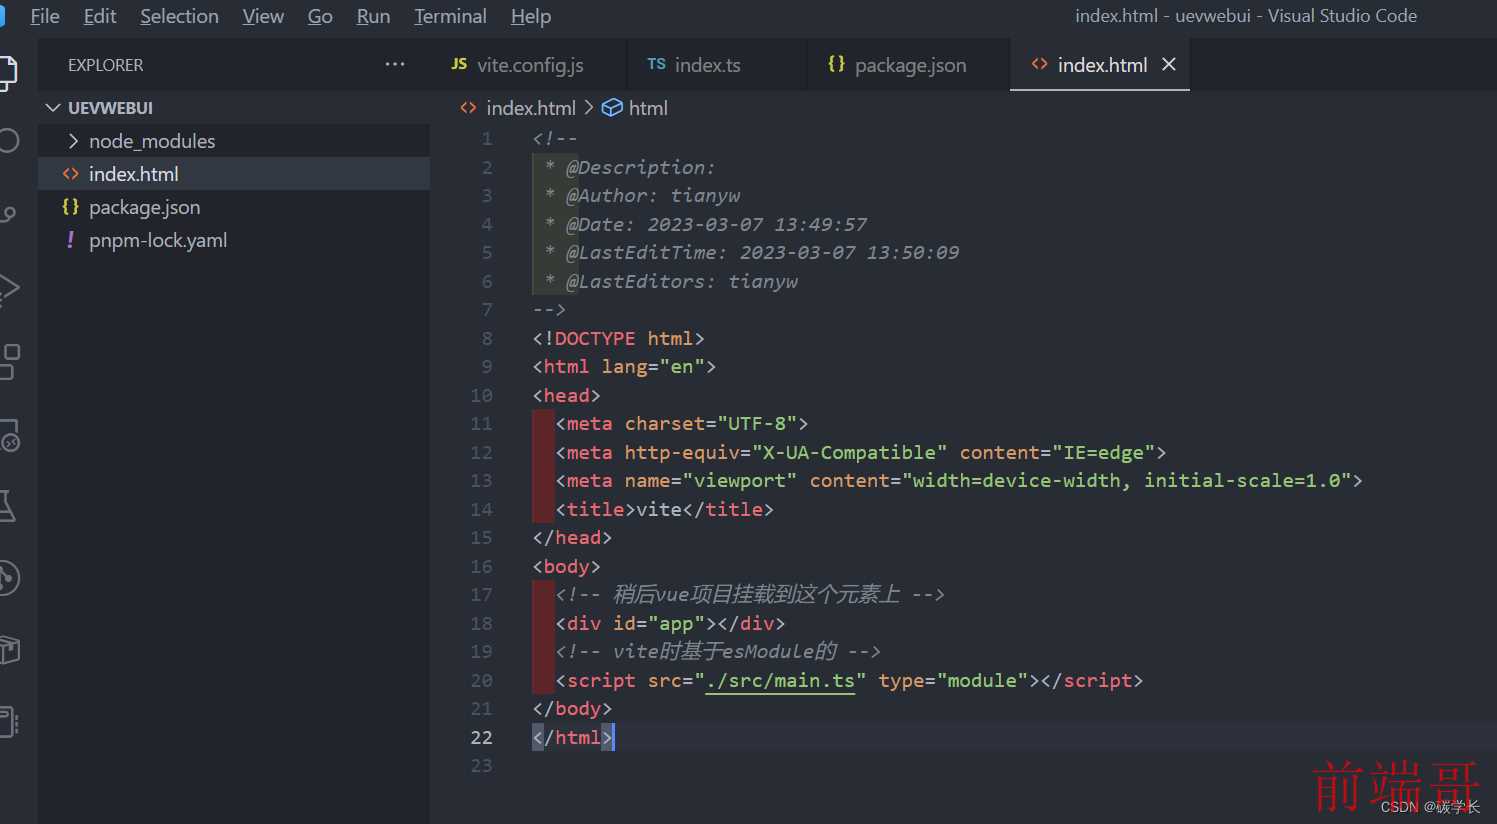1497x824 pixels.
Task: Open the Help menu
Action: click(531, 16)
